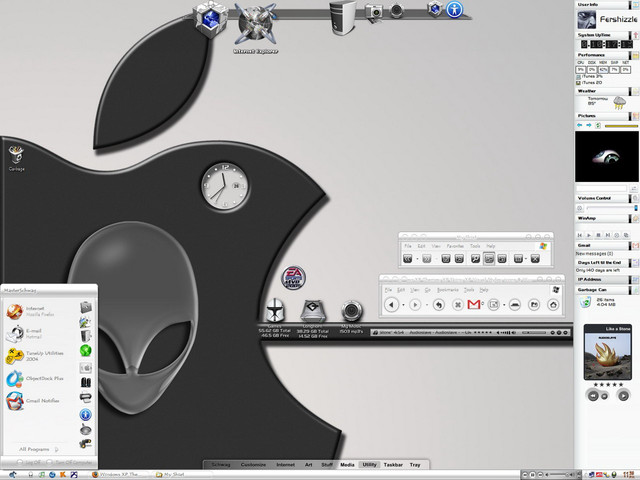Select the Customize tab in the bottom dock
Image resolution: width=640 pixels, height=480 pixels.
(x=253, y=464)
